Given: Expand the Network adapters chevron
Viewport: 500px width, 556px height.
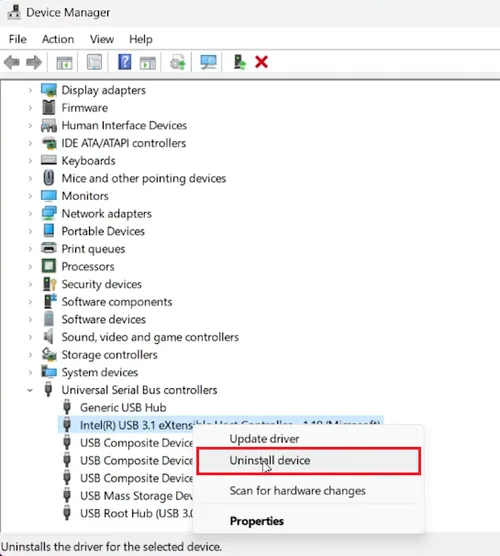Looking at the screenshot, I should tap(30, 214).
